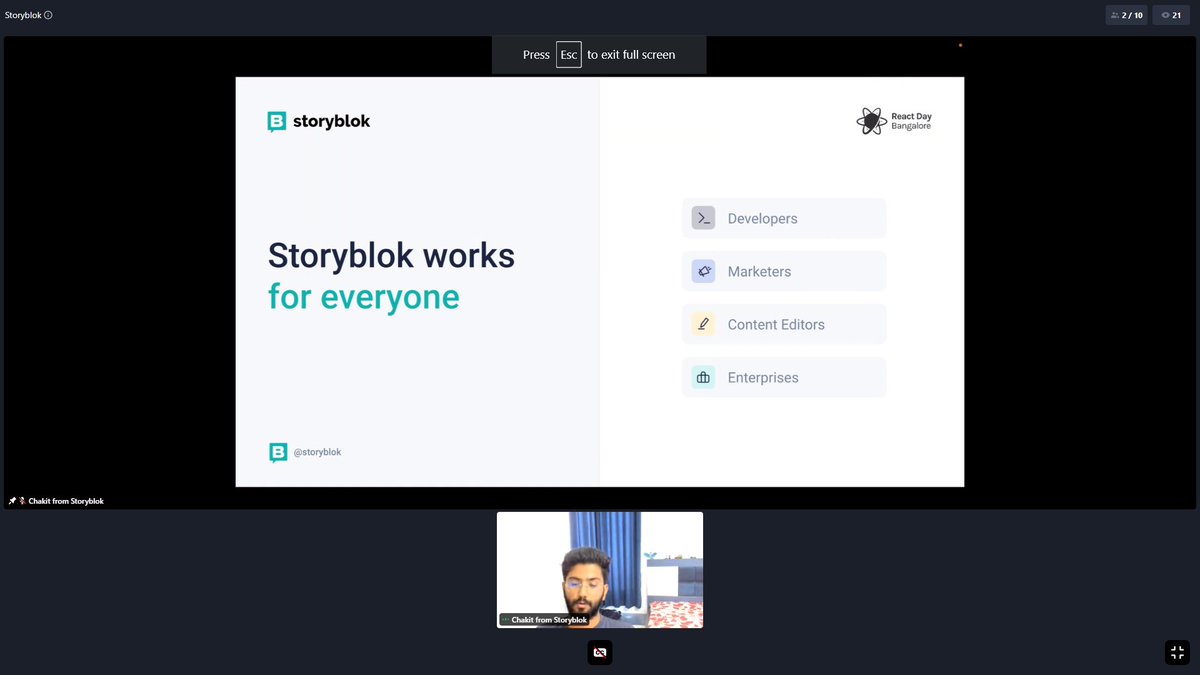Click the React Day Bangalore logo

coord(894,121)
